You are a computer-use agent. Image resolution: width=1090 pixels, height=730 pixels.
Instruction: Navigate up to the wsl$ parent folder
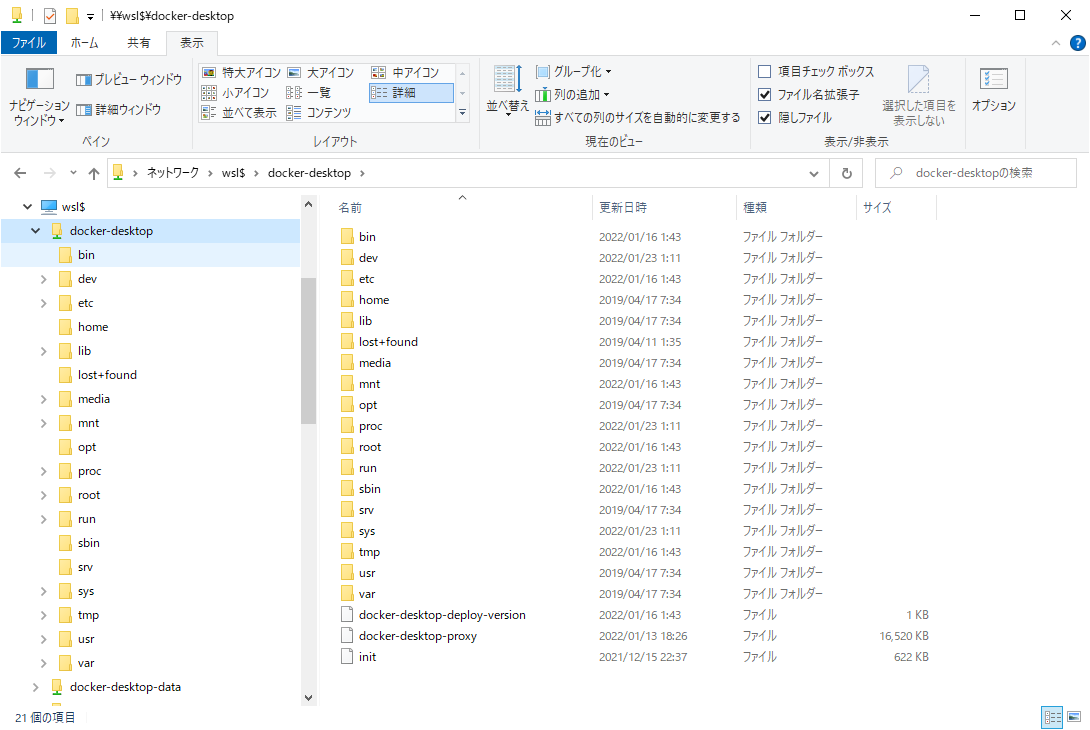click(93, 172)
